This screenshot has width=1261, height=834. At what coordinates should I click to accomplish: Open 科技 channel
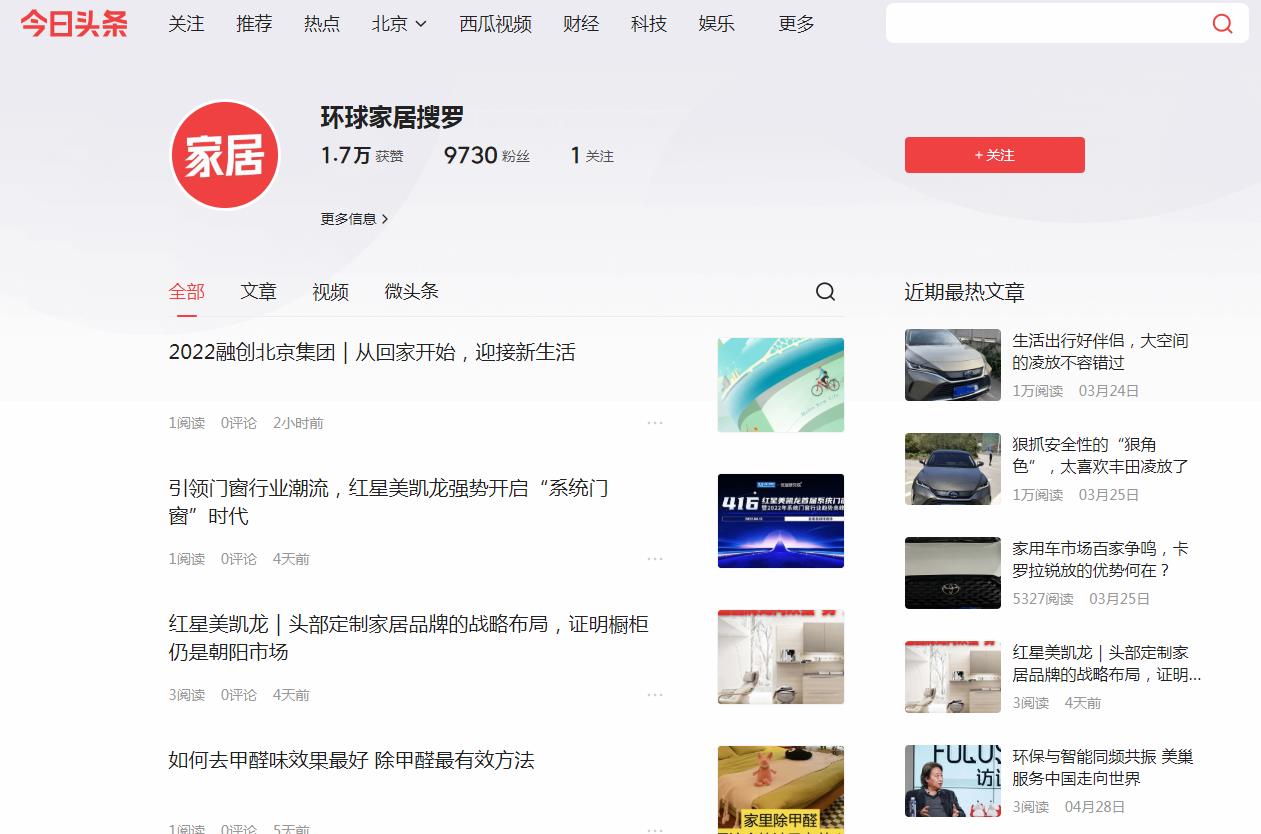point(649,23)
